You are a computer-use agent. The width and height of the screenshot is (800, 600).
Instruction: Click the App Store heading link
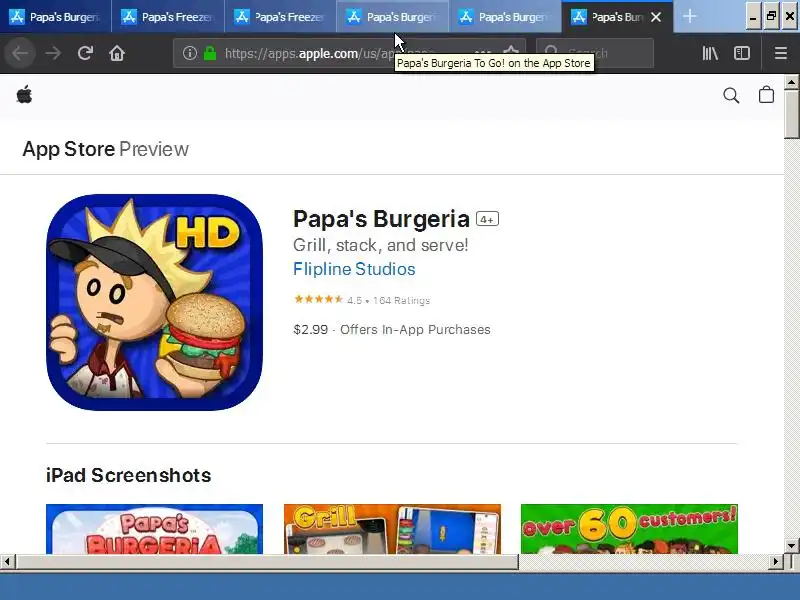(x=68, y=149)
